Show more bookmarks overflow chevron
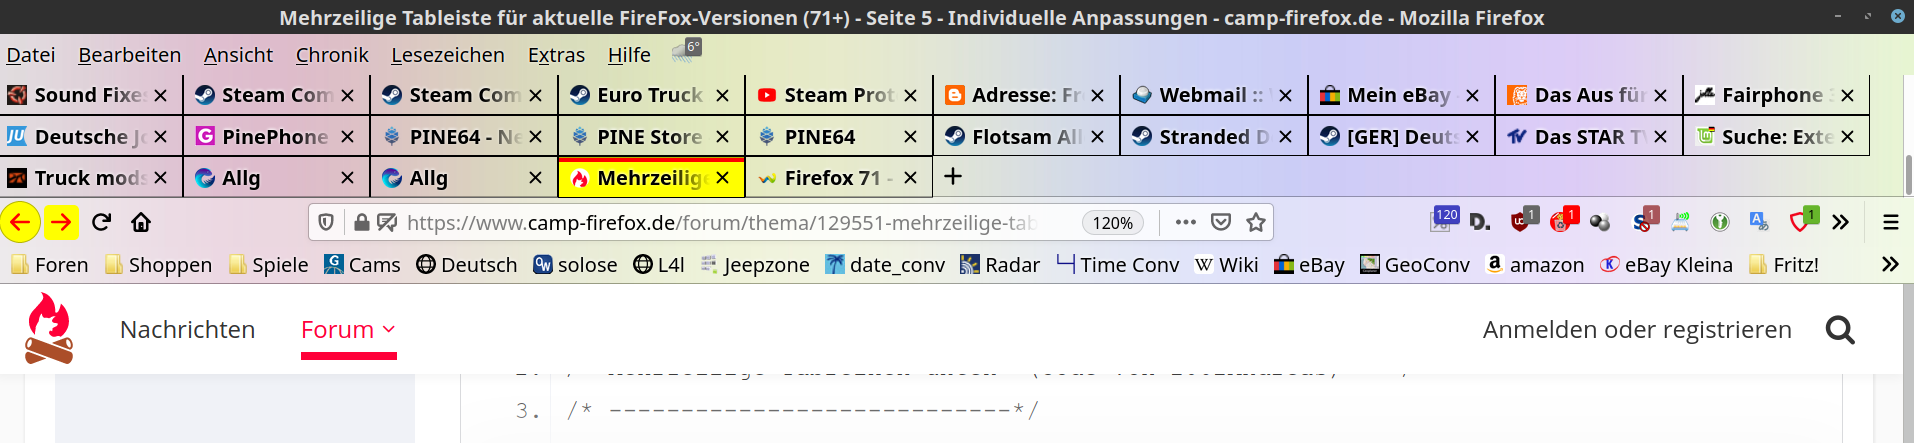Image resolution: width=1914 pixels, height=443 pixels. click(1889, 264)
